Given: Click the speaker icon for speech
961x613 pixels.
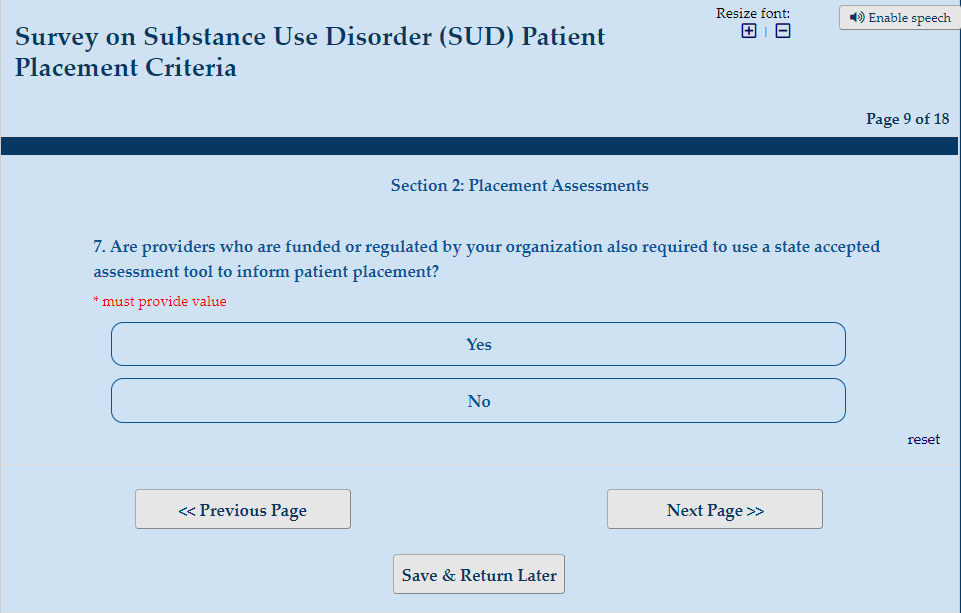Looking at the screenshot, I should click(857, 18).
